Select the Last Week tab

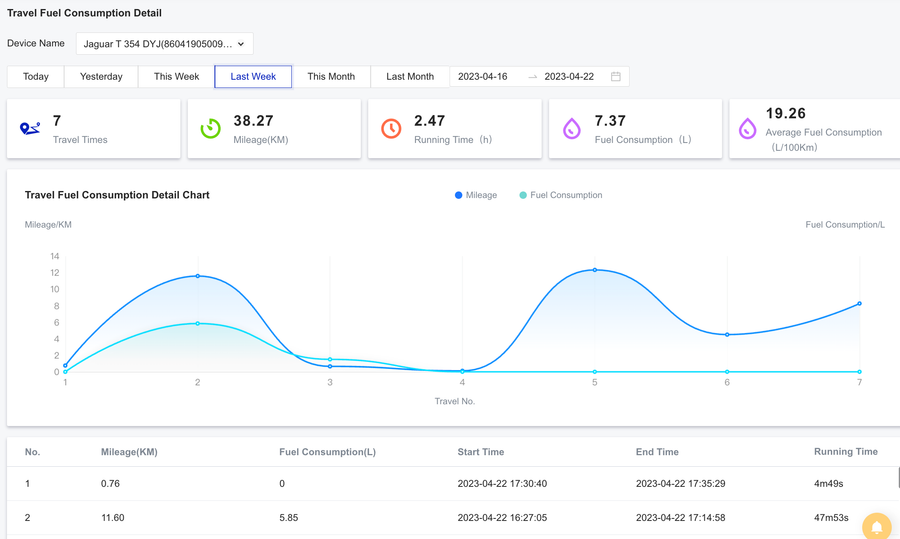(253, 77)
